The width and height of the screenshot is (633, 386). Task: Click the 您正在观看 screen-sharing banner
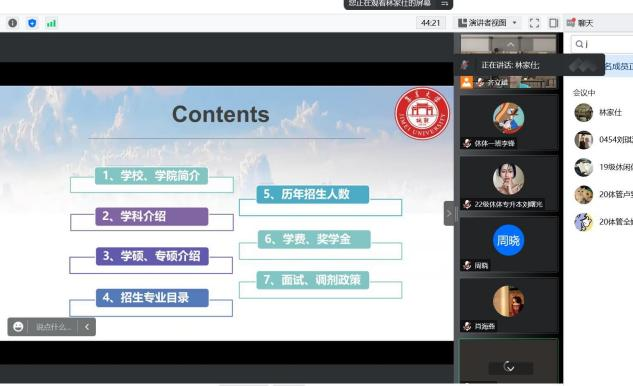[398, 4]
